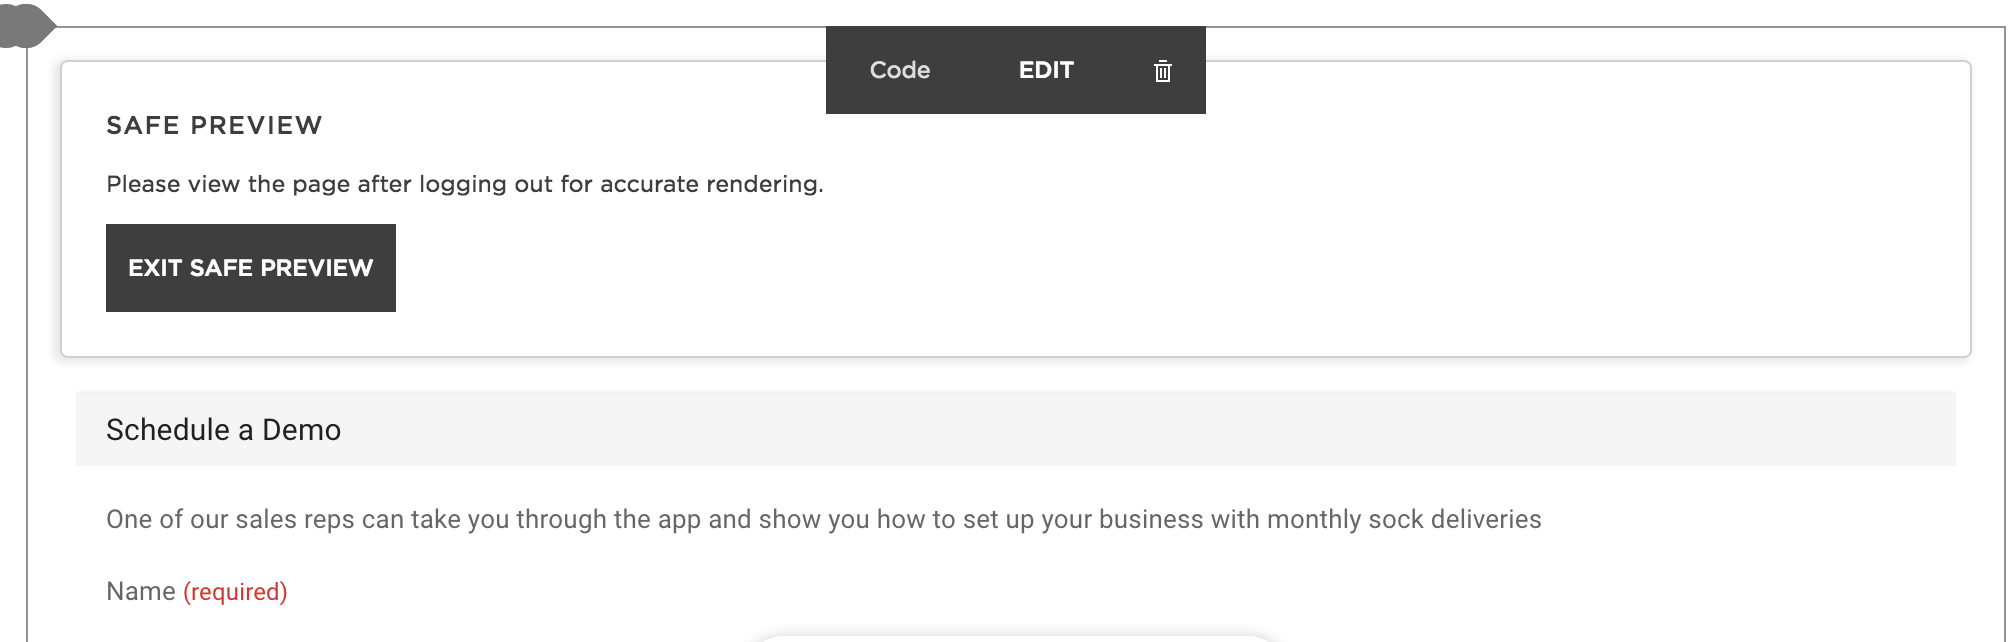Click the Name field label

[140, 591]
